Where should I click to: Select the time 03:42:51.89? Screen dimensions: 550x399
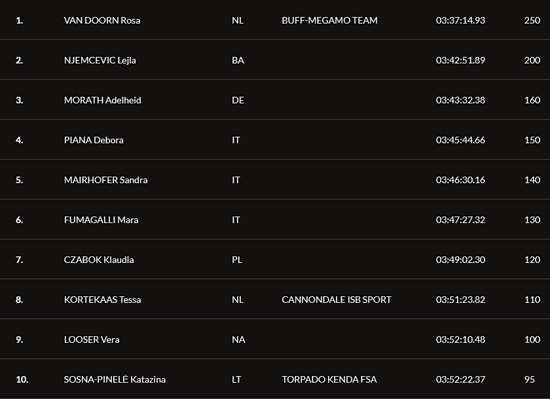click(461, 60)
